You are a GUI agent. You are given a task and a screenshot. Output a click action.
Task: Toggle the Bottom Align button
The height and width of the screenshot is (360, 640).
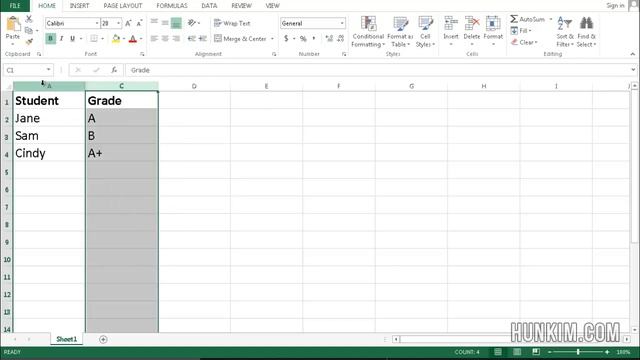point(176,23)
